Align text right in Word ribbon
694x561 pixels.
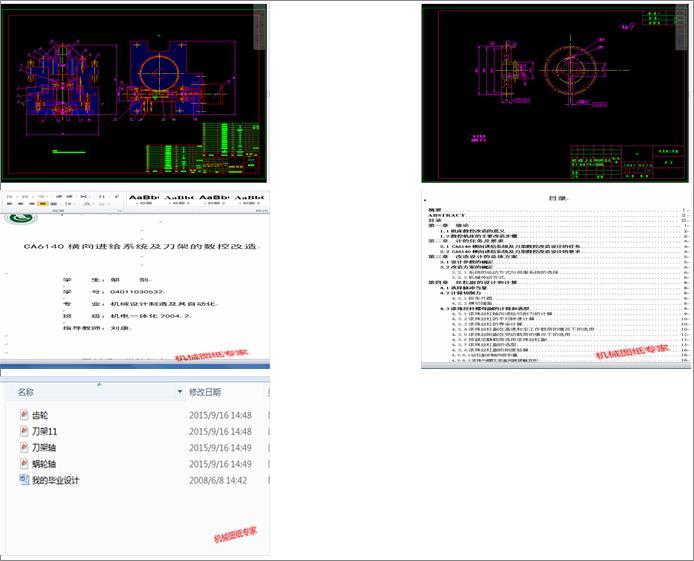pos(31,204)
